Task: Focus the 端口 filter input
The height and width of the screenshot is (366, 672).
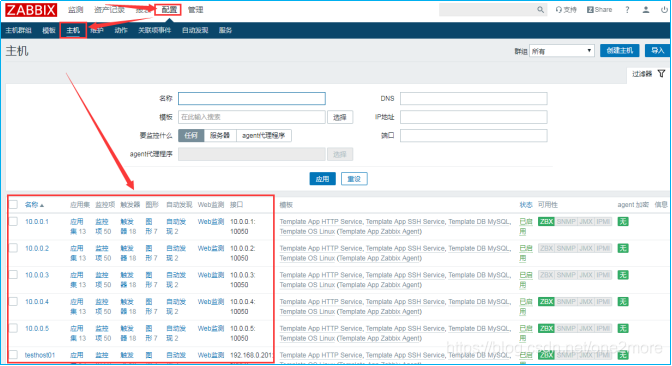Action: pos(474,135)
